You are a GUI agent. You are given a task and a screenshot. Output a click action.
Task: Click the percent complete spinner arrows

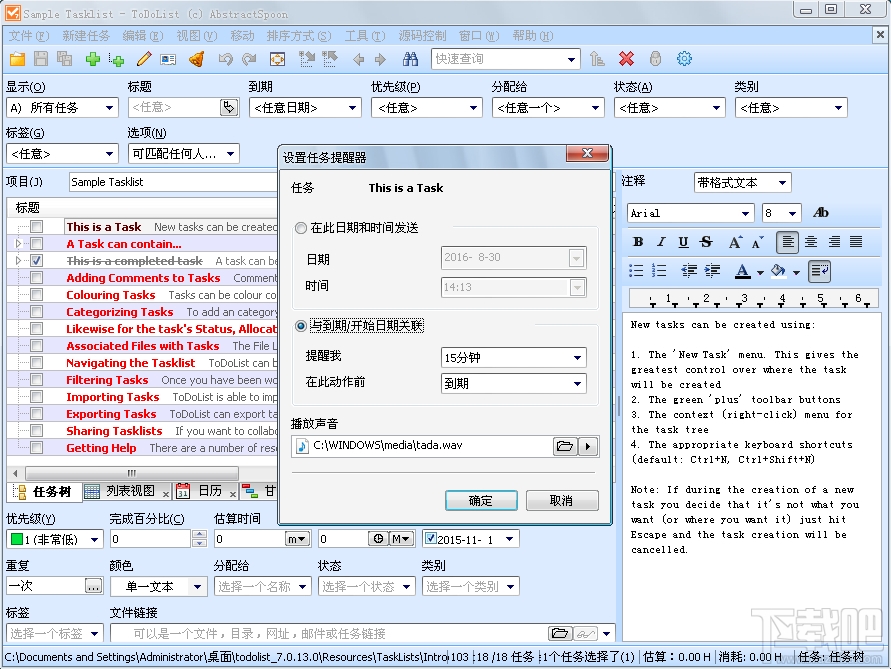199,538
